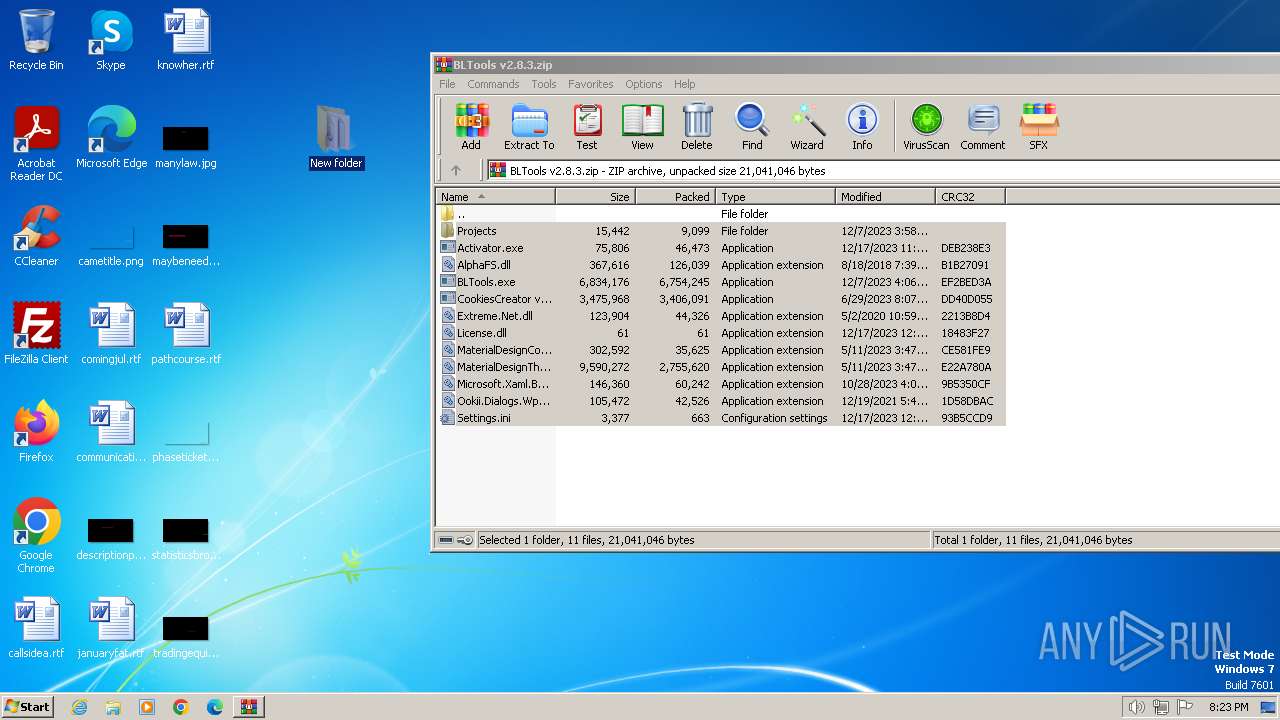
Task: Open the File menu
Action: tap(447, 84)
